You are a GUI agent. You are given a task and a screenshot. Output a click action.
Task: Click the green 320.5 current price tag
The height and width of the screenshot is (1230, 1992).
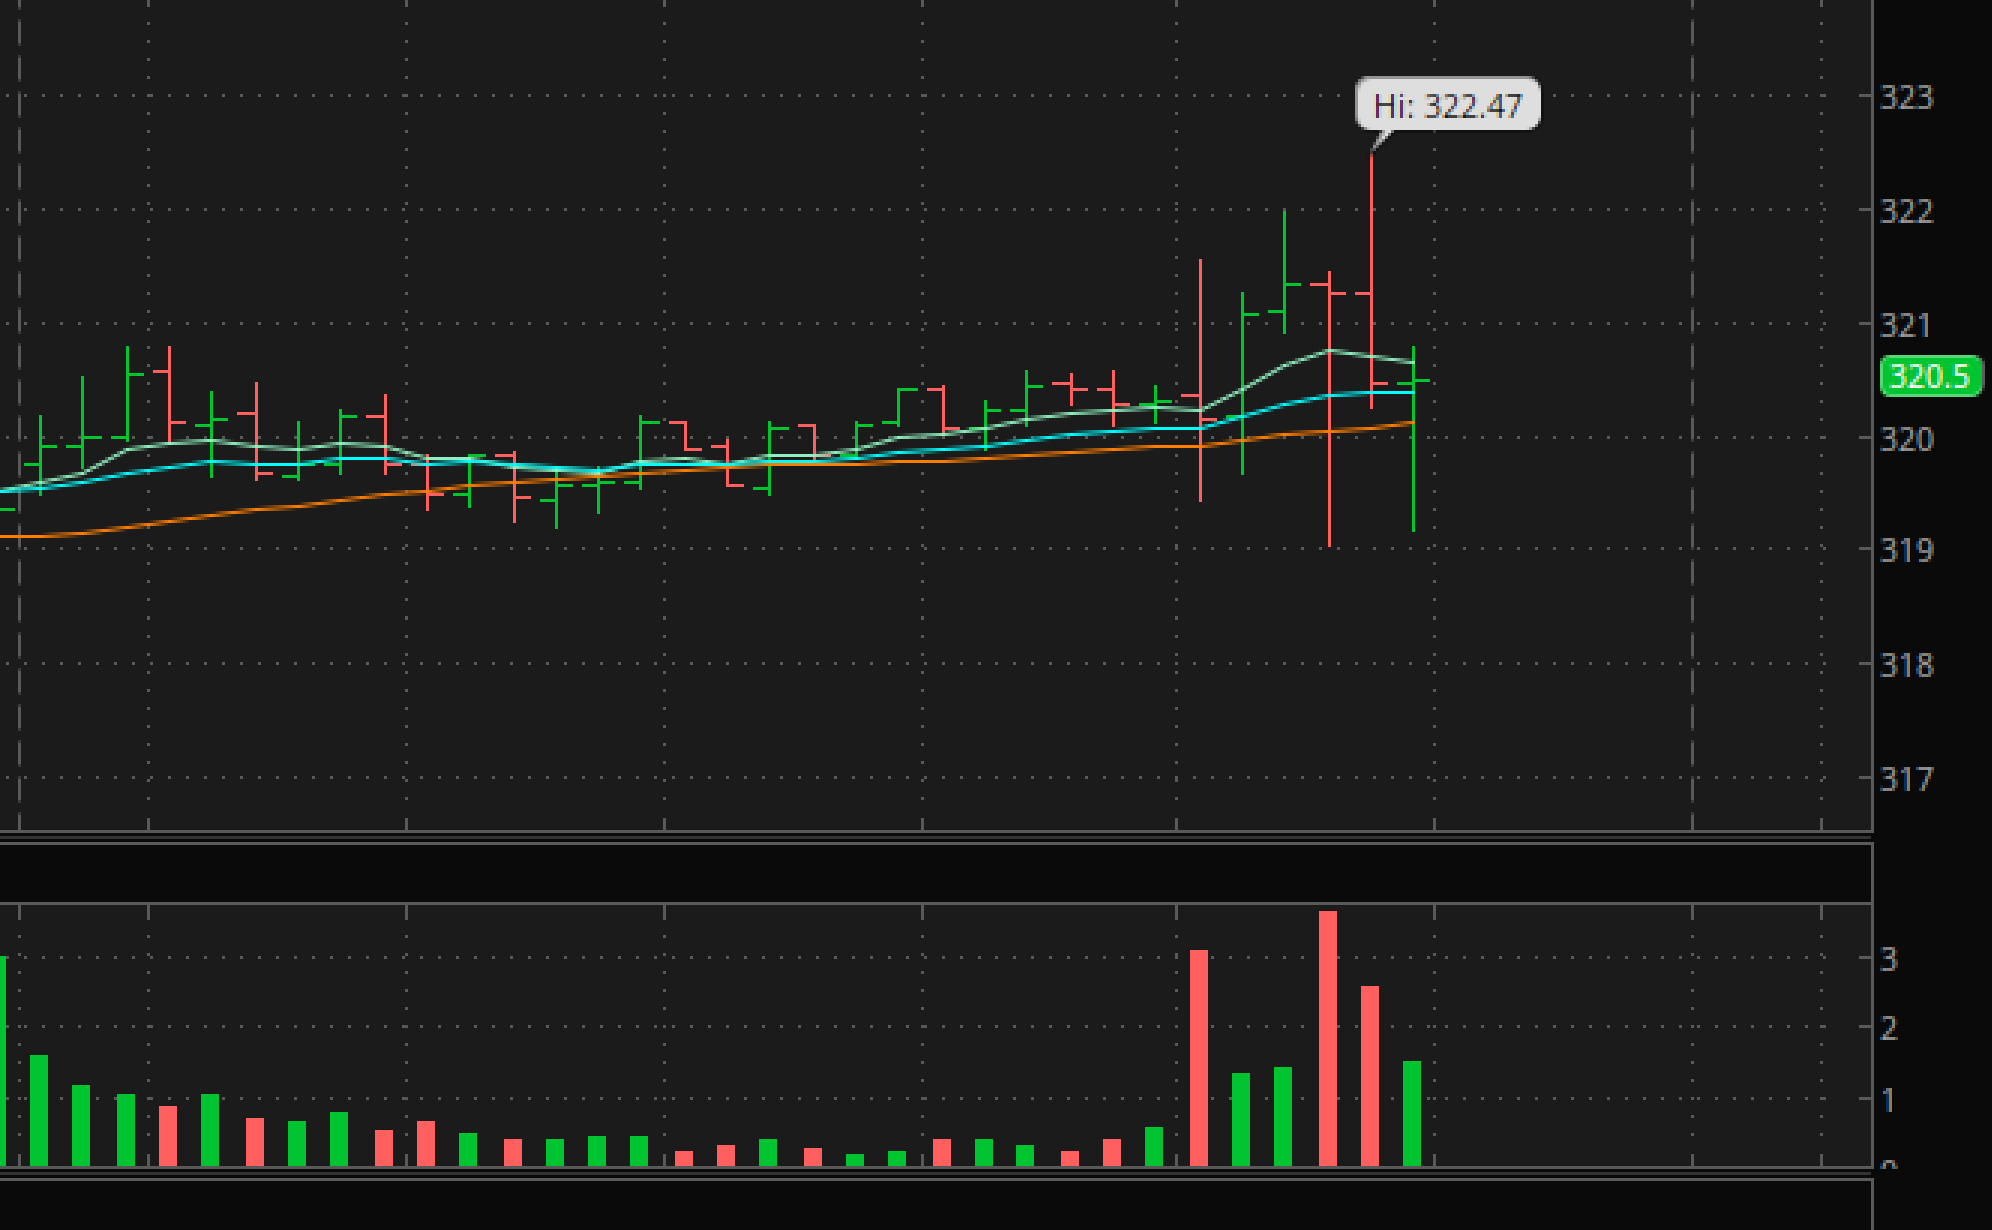pos(1929,376)
